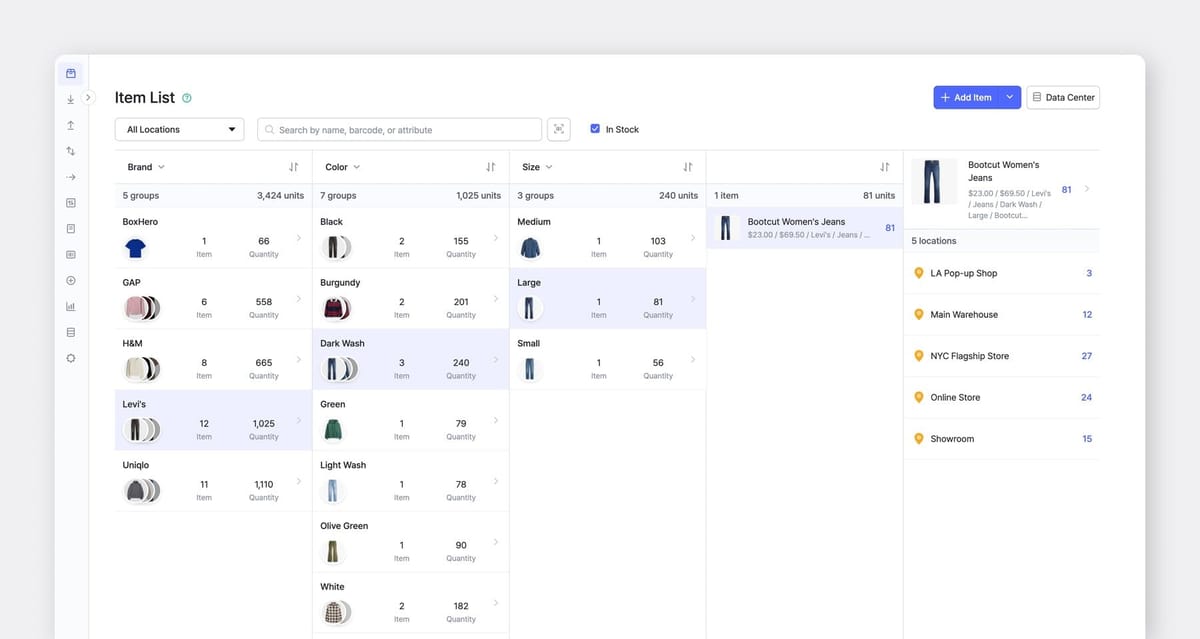Open the Stock In icon in sidebar
The height and width of the screenshot is (639, 1200).
tap(70, 100)
